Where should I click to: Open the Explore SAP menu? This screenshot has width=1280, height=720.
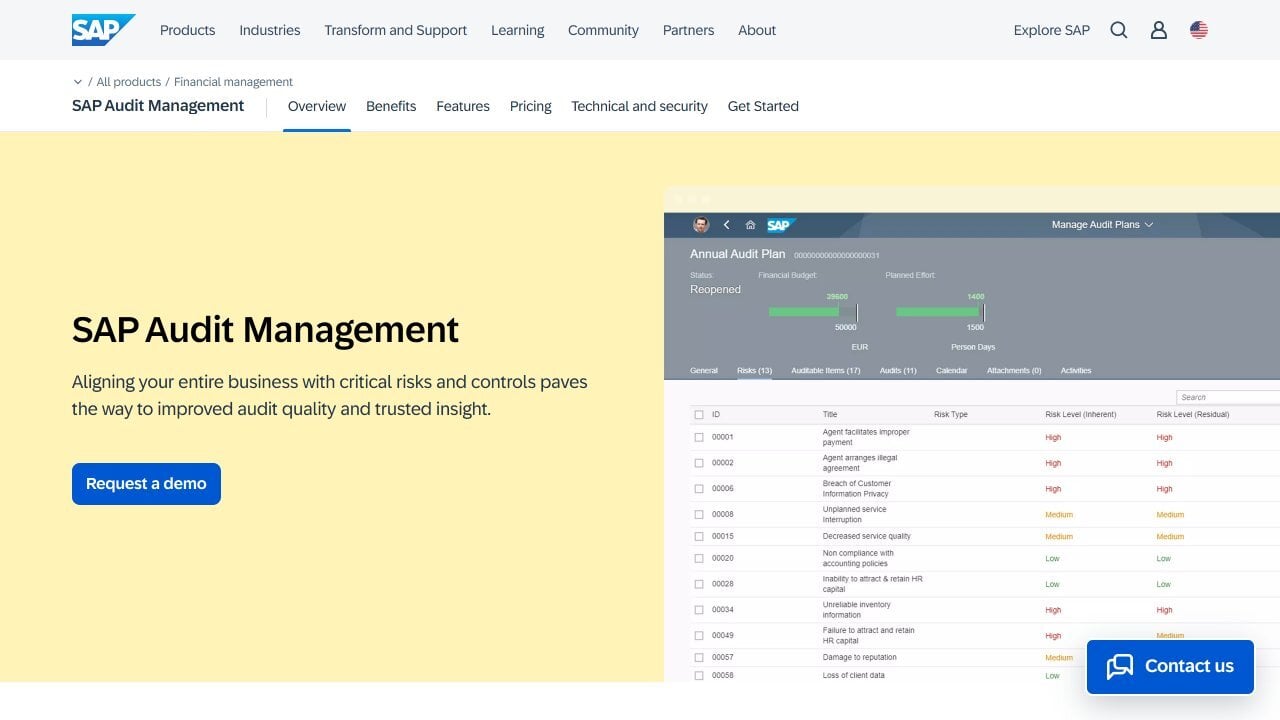tap(1051, 30)
